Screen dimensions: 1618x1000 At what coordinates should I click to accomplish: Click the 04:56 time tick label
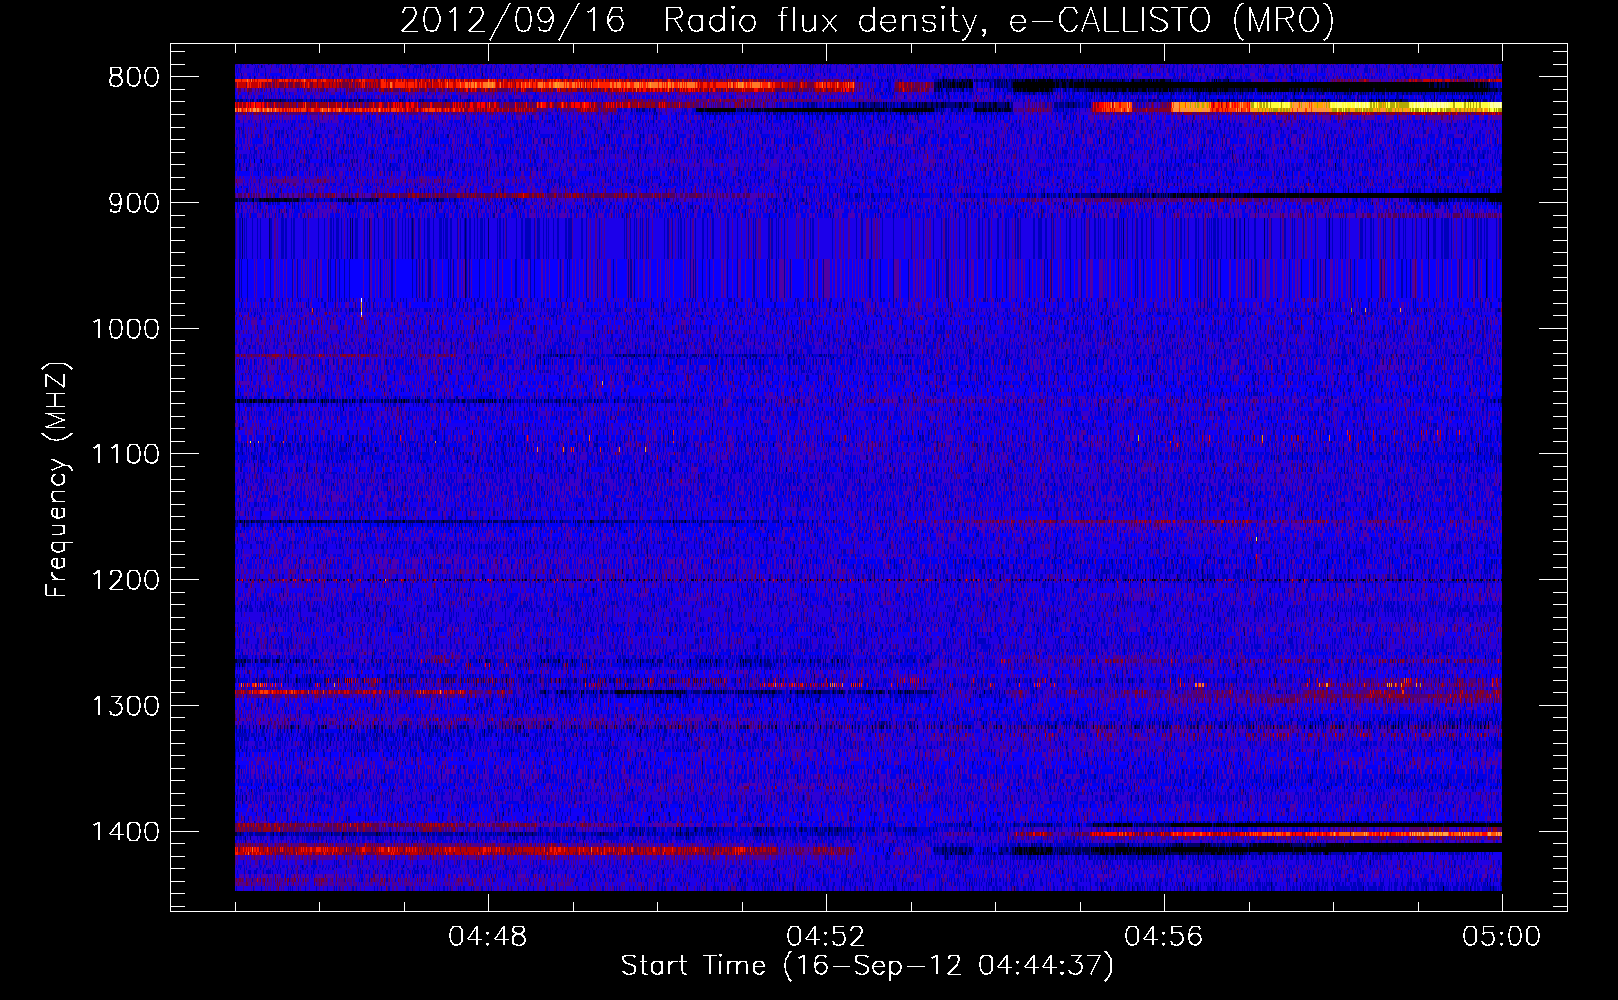pyautogui.click(x=1164, y=937)
